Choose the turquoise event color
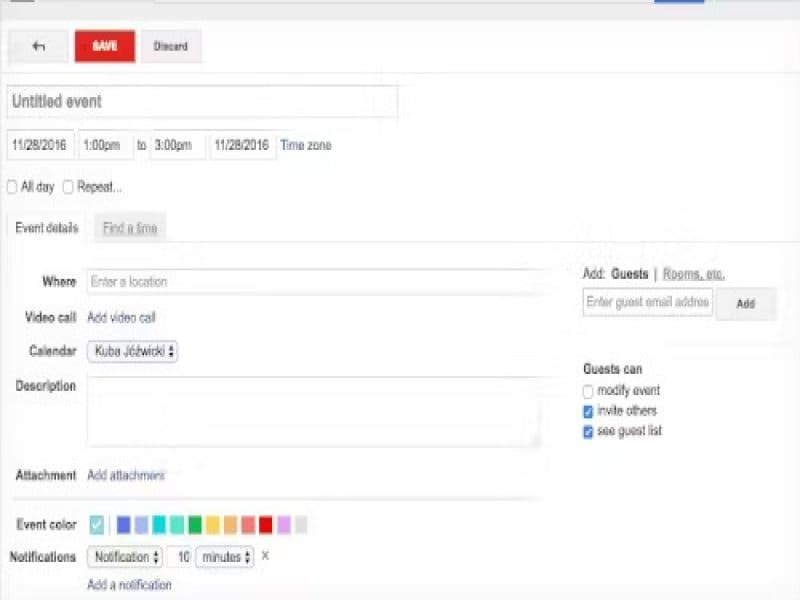This screenshot has width=800, height=600. [159, 524]
